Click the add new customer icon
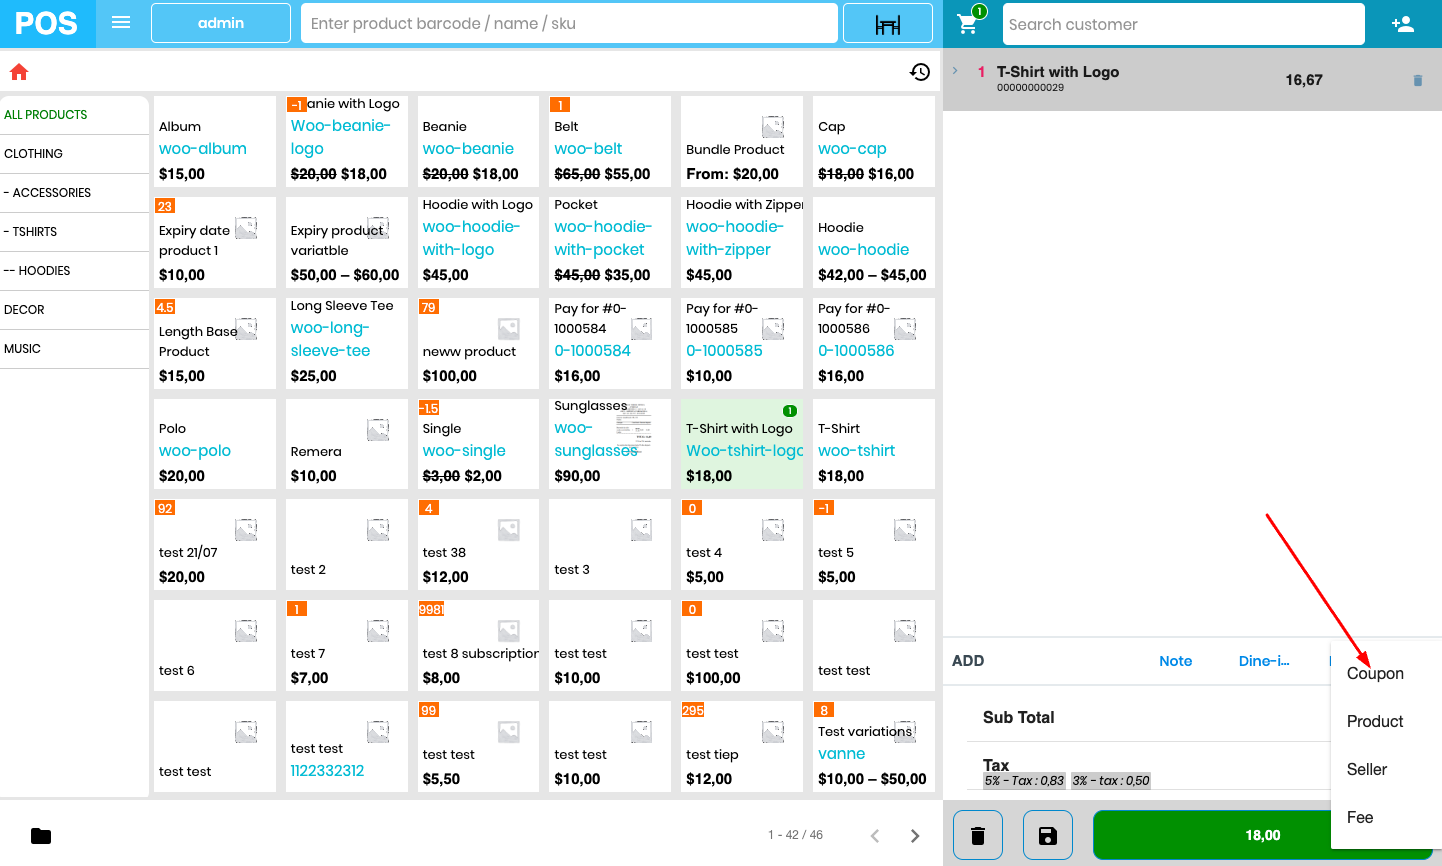 1401,23
